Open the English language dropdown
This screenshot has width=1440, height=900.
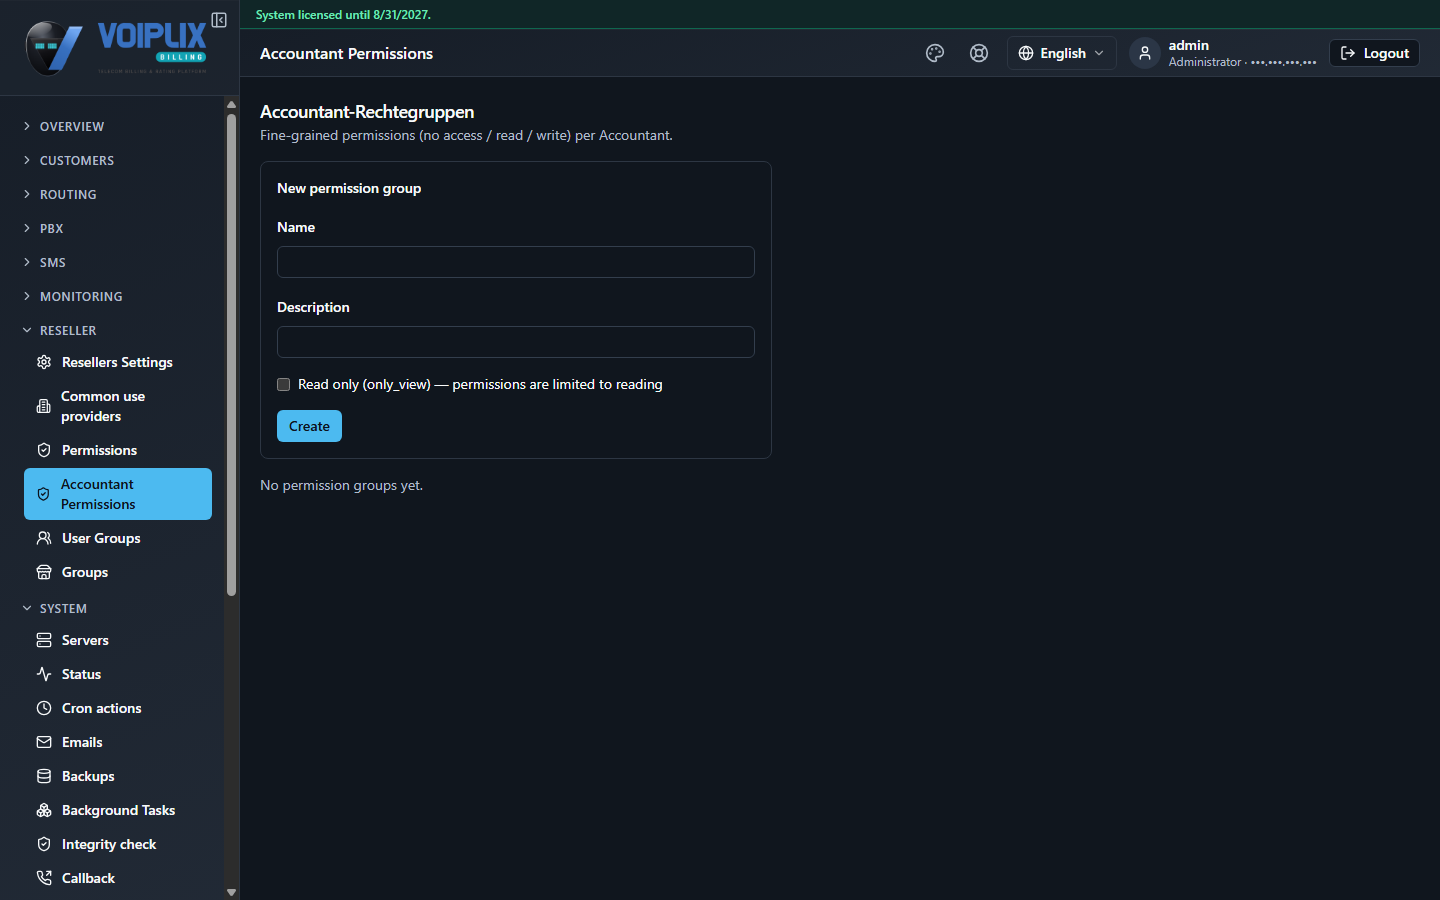[1061, 53]
